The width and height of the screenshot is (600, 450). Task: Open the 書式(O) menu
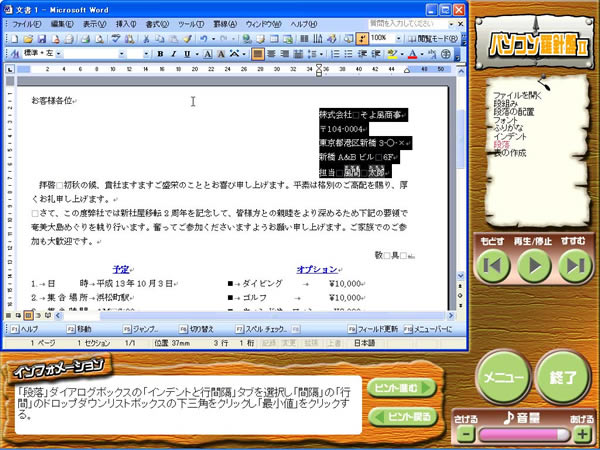tap(157, 24)
